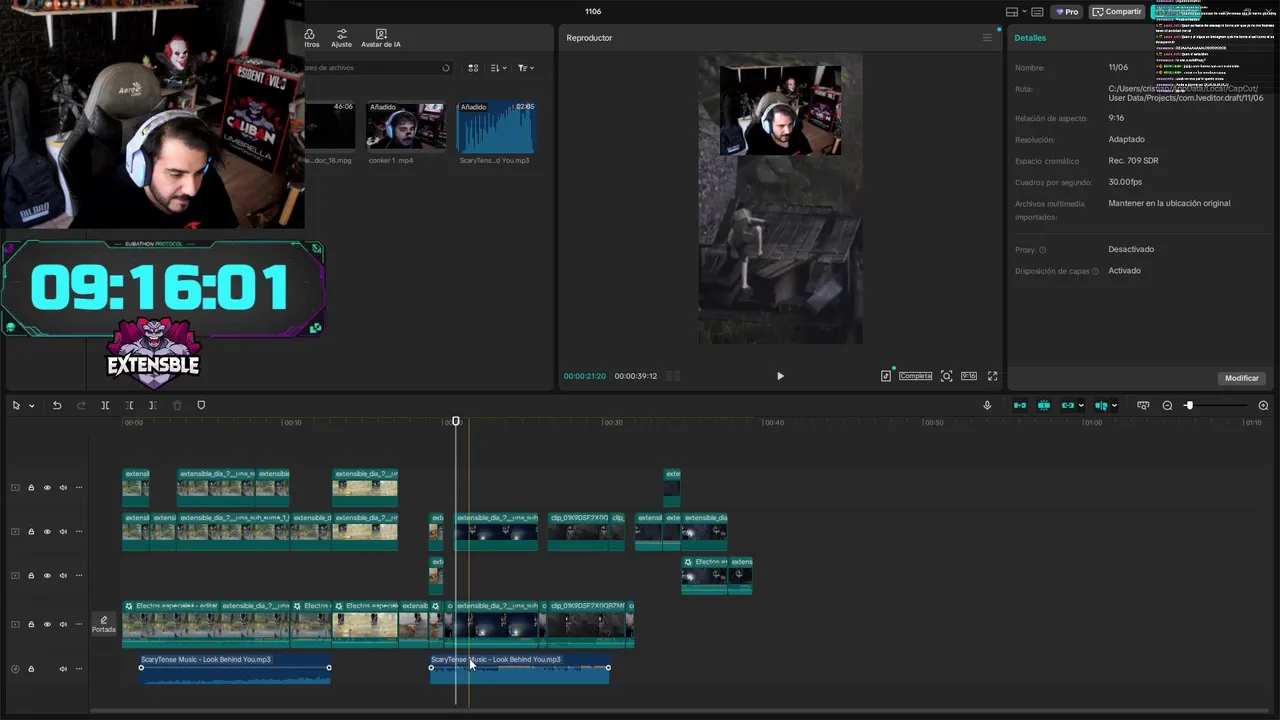Click the track type icon on the Portada track
Screen dimensions: 1280x720
pos(15,624)
